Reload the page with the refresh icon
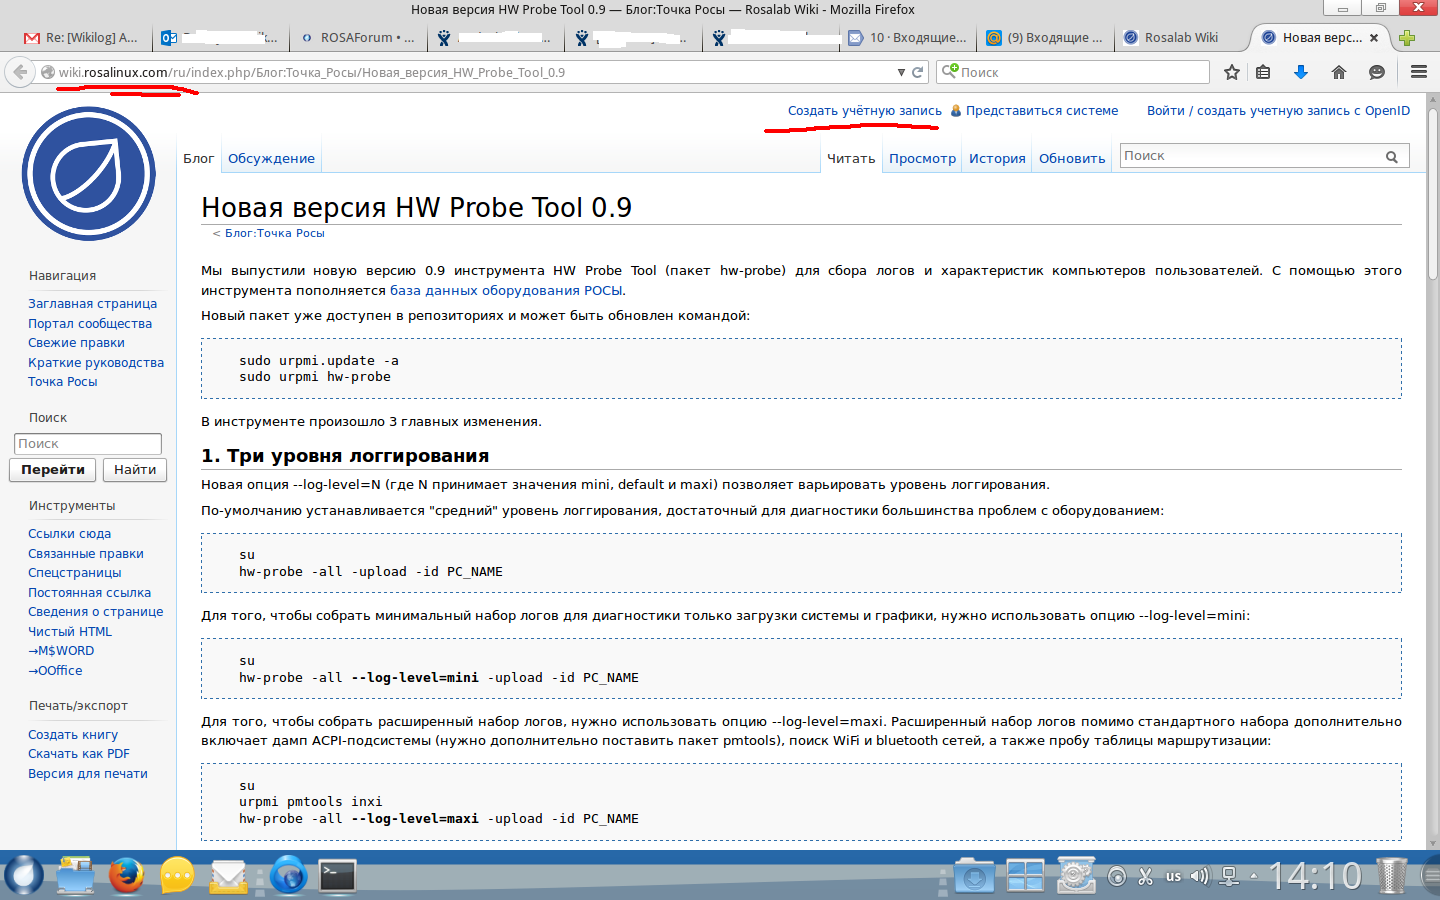Viewport: 1440px width, 900px height. [917, 72]
